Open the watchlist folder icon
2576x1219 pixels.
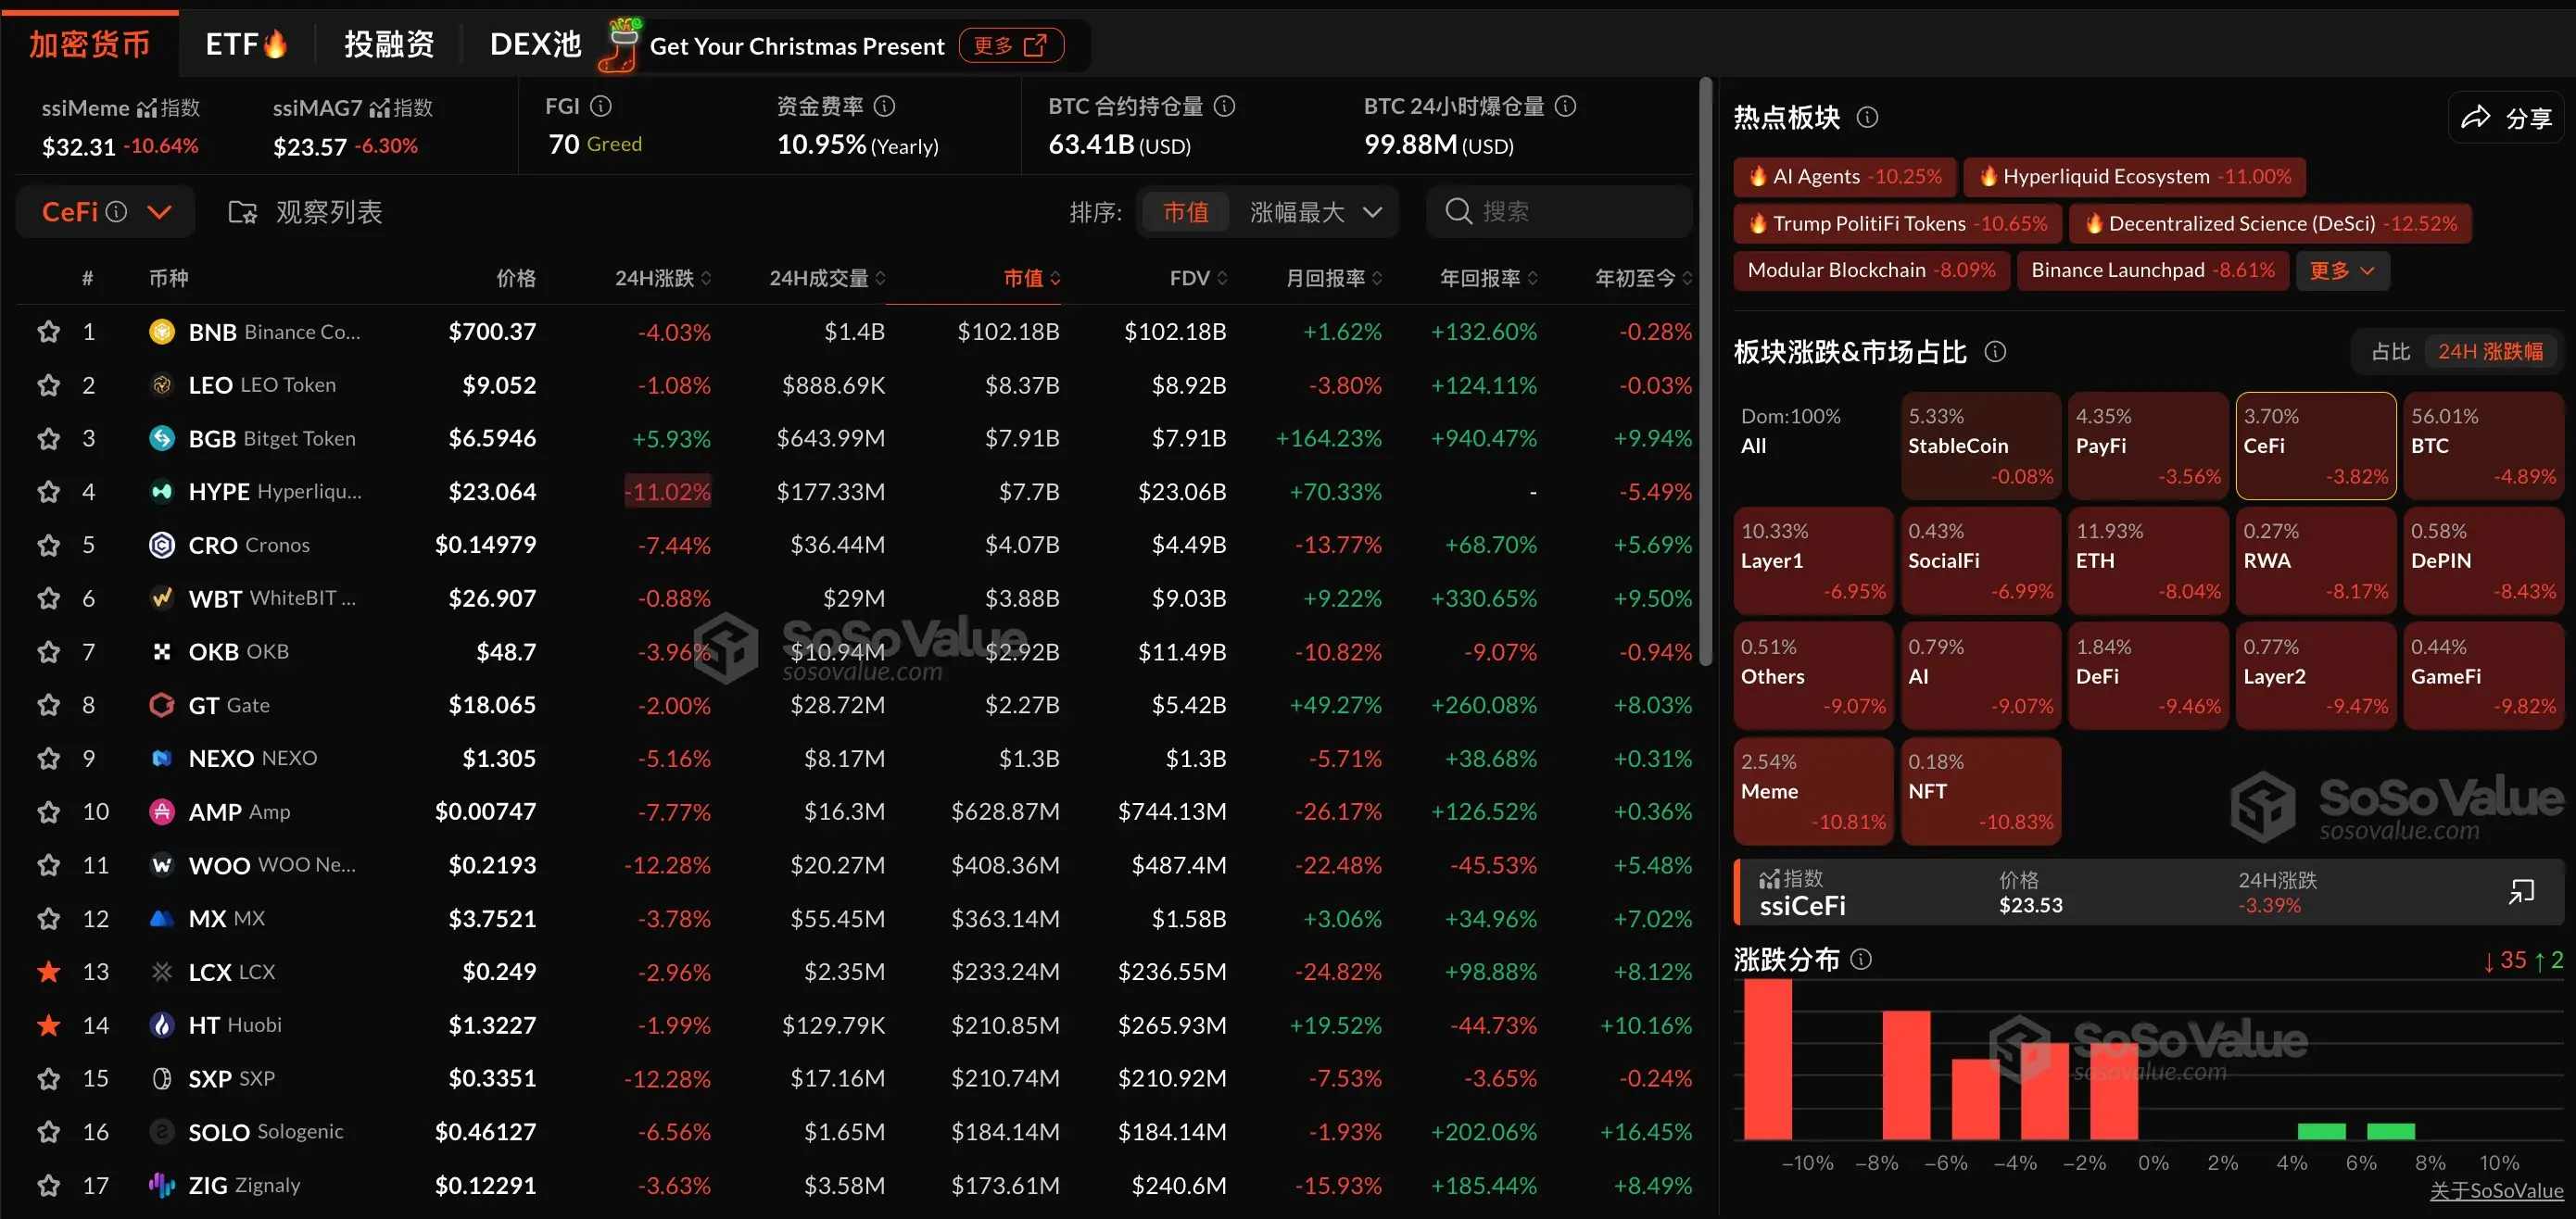[x=242, y=212]
